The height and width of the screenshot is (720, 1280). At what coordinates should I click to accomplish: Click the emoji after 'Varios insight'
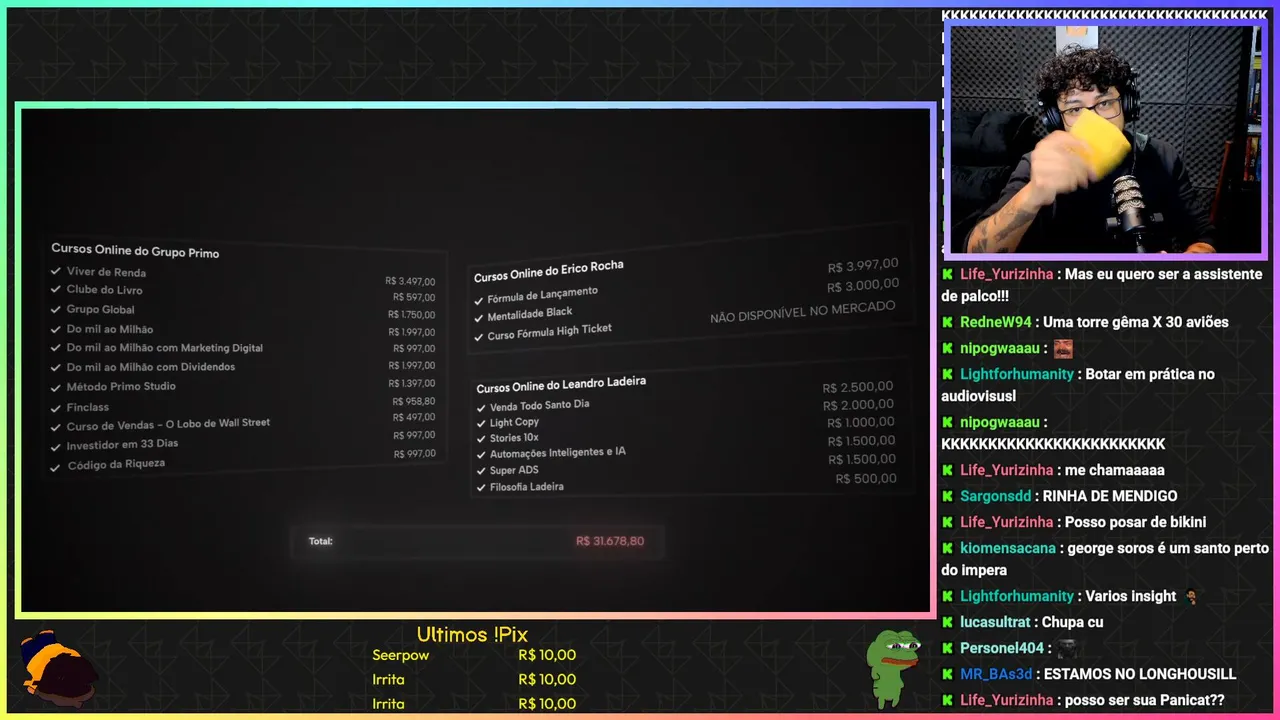(1190, 596)
